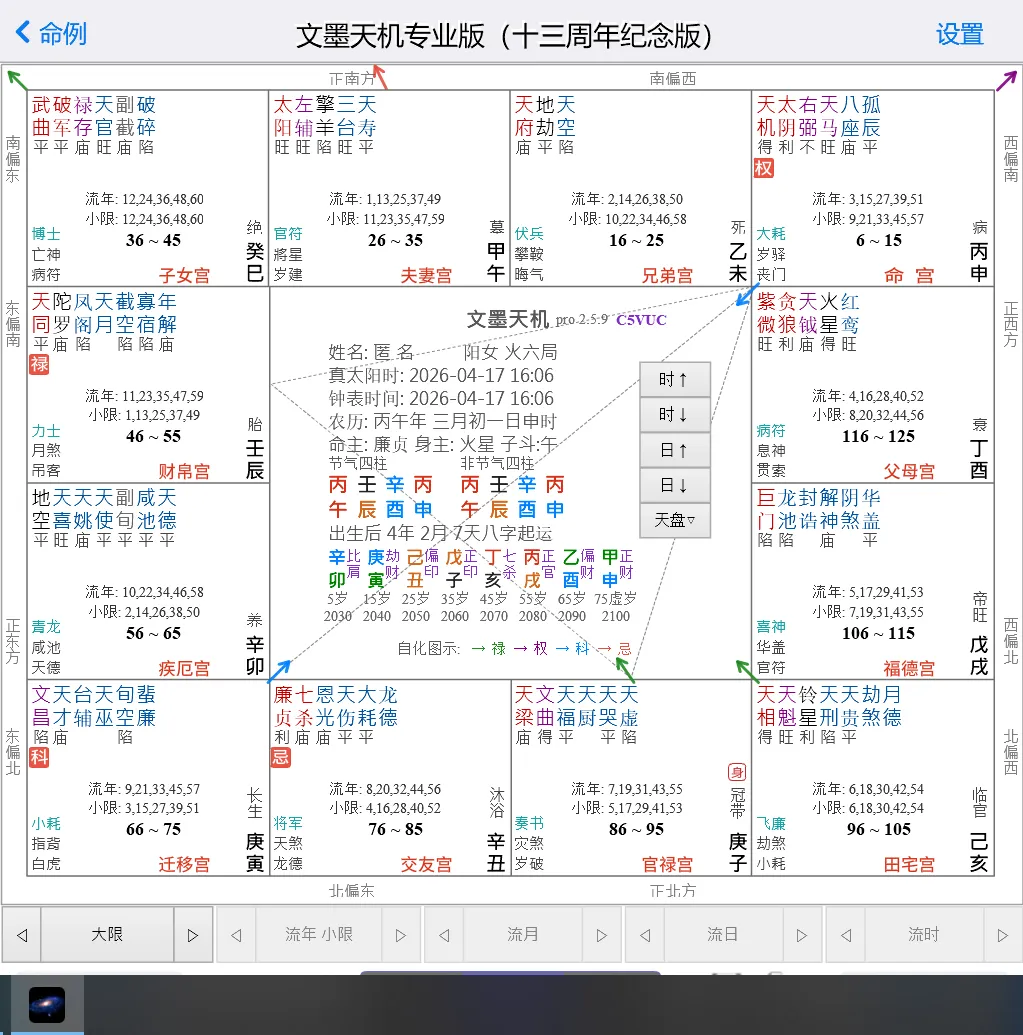Open galaxy app icon in taskbar
This screenshot has width=1023, height=1035.
pos(47,1005)
